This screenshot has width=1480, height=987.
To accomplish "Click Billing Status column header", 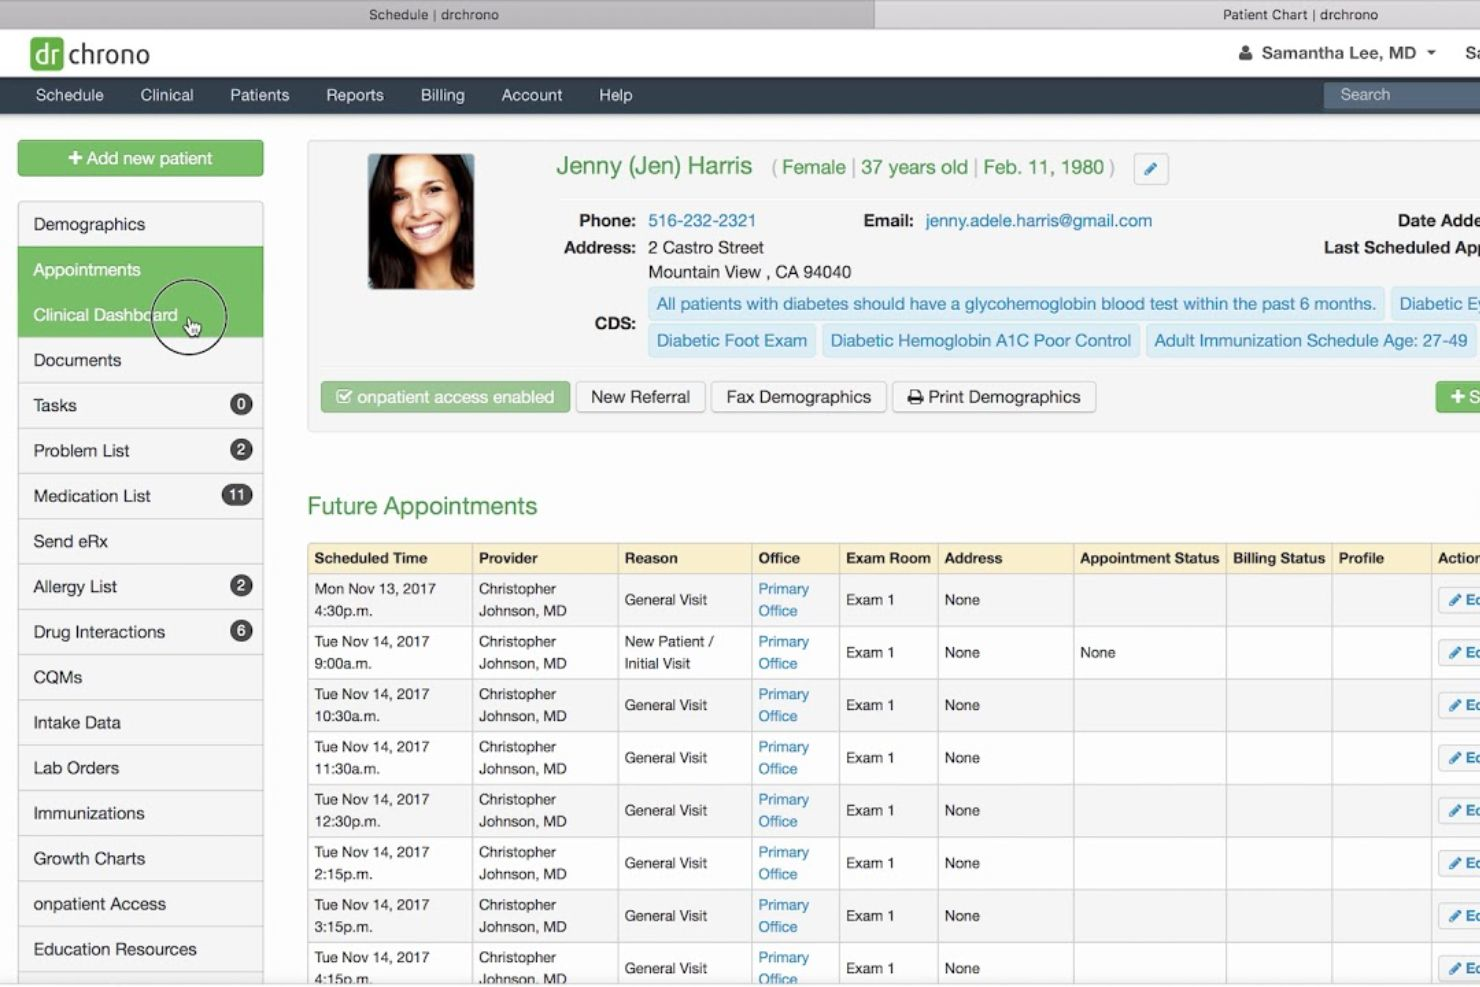I will pyautogui.click(x=1279, y=558).
